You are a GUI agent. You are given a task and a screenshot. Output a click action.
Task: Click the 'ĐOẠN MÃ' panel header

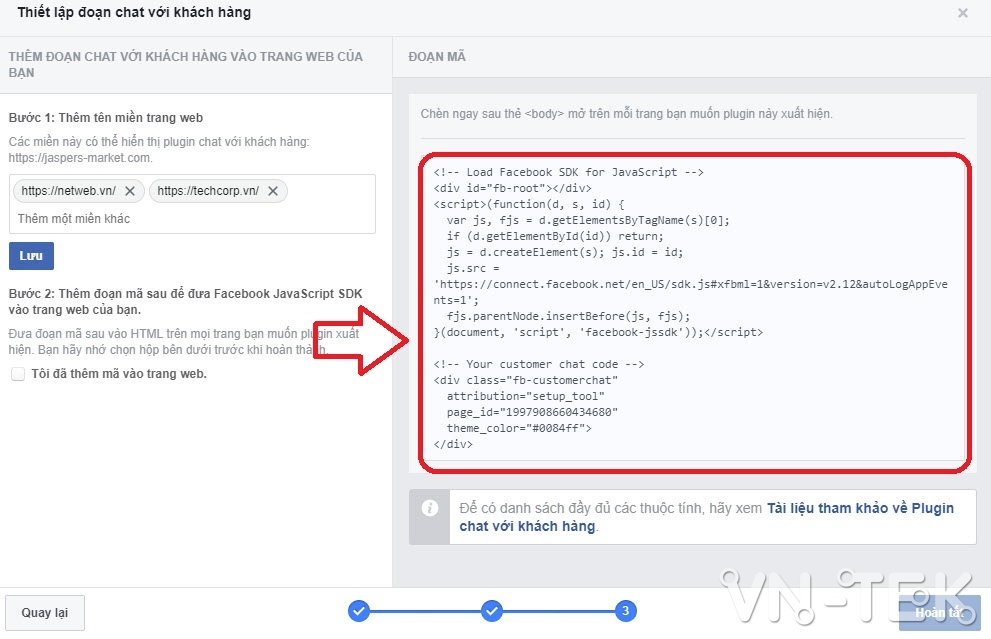(x=437, y=57)
